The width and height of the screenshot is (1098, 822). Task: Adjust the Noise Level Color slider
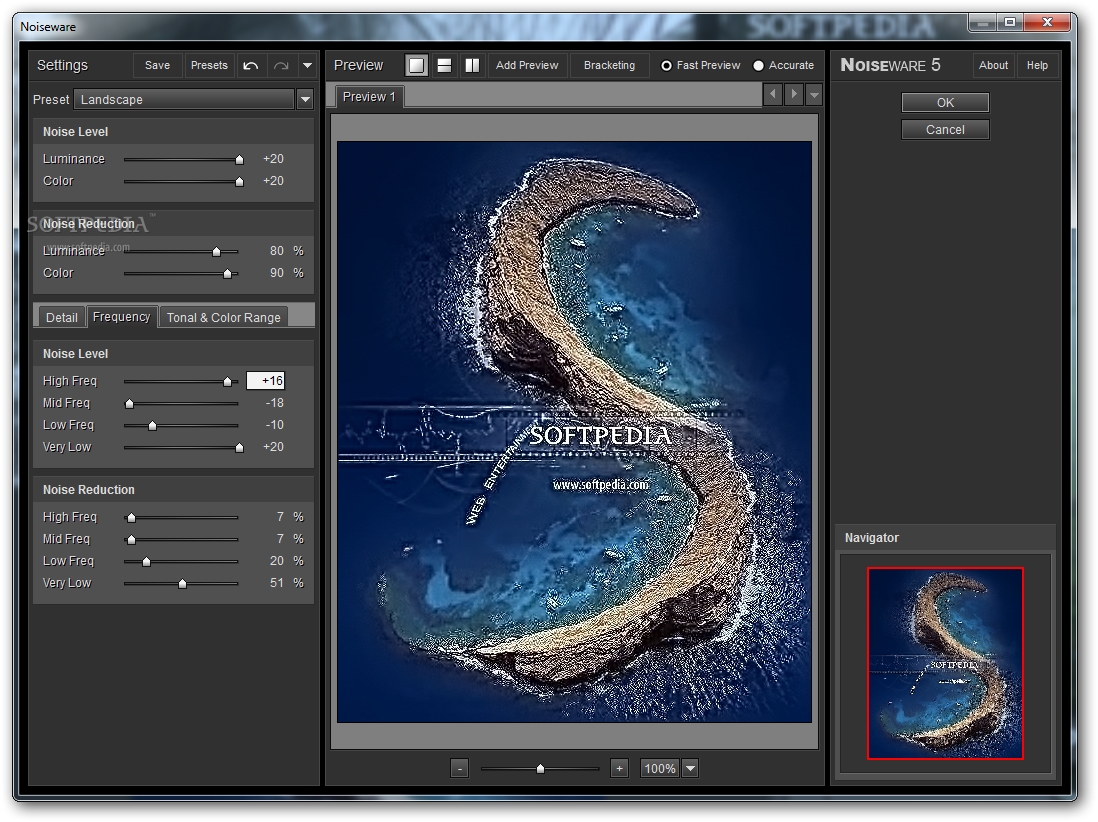pyautogui.click(x=239, y=182)
